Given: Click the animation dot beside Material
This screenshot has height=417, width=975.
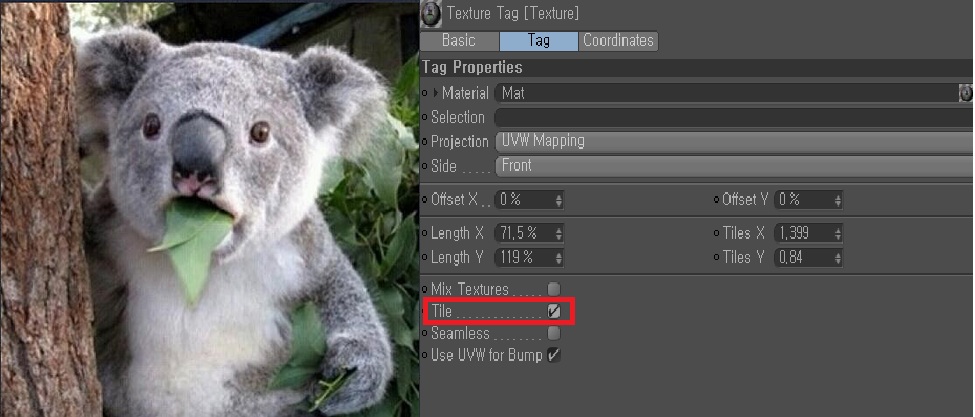Looking at the screenshot, I should [425, 93].
